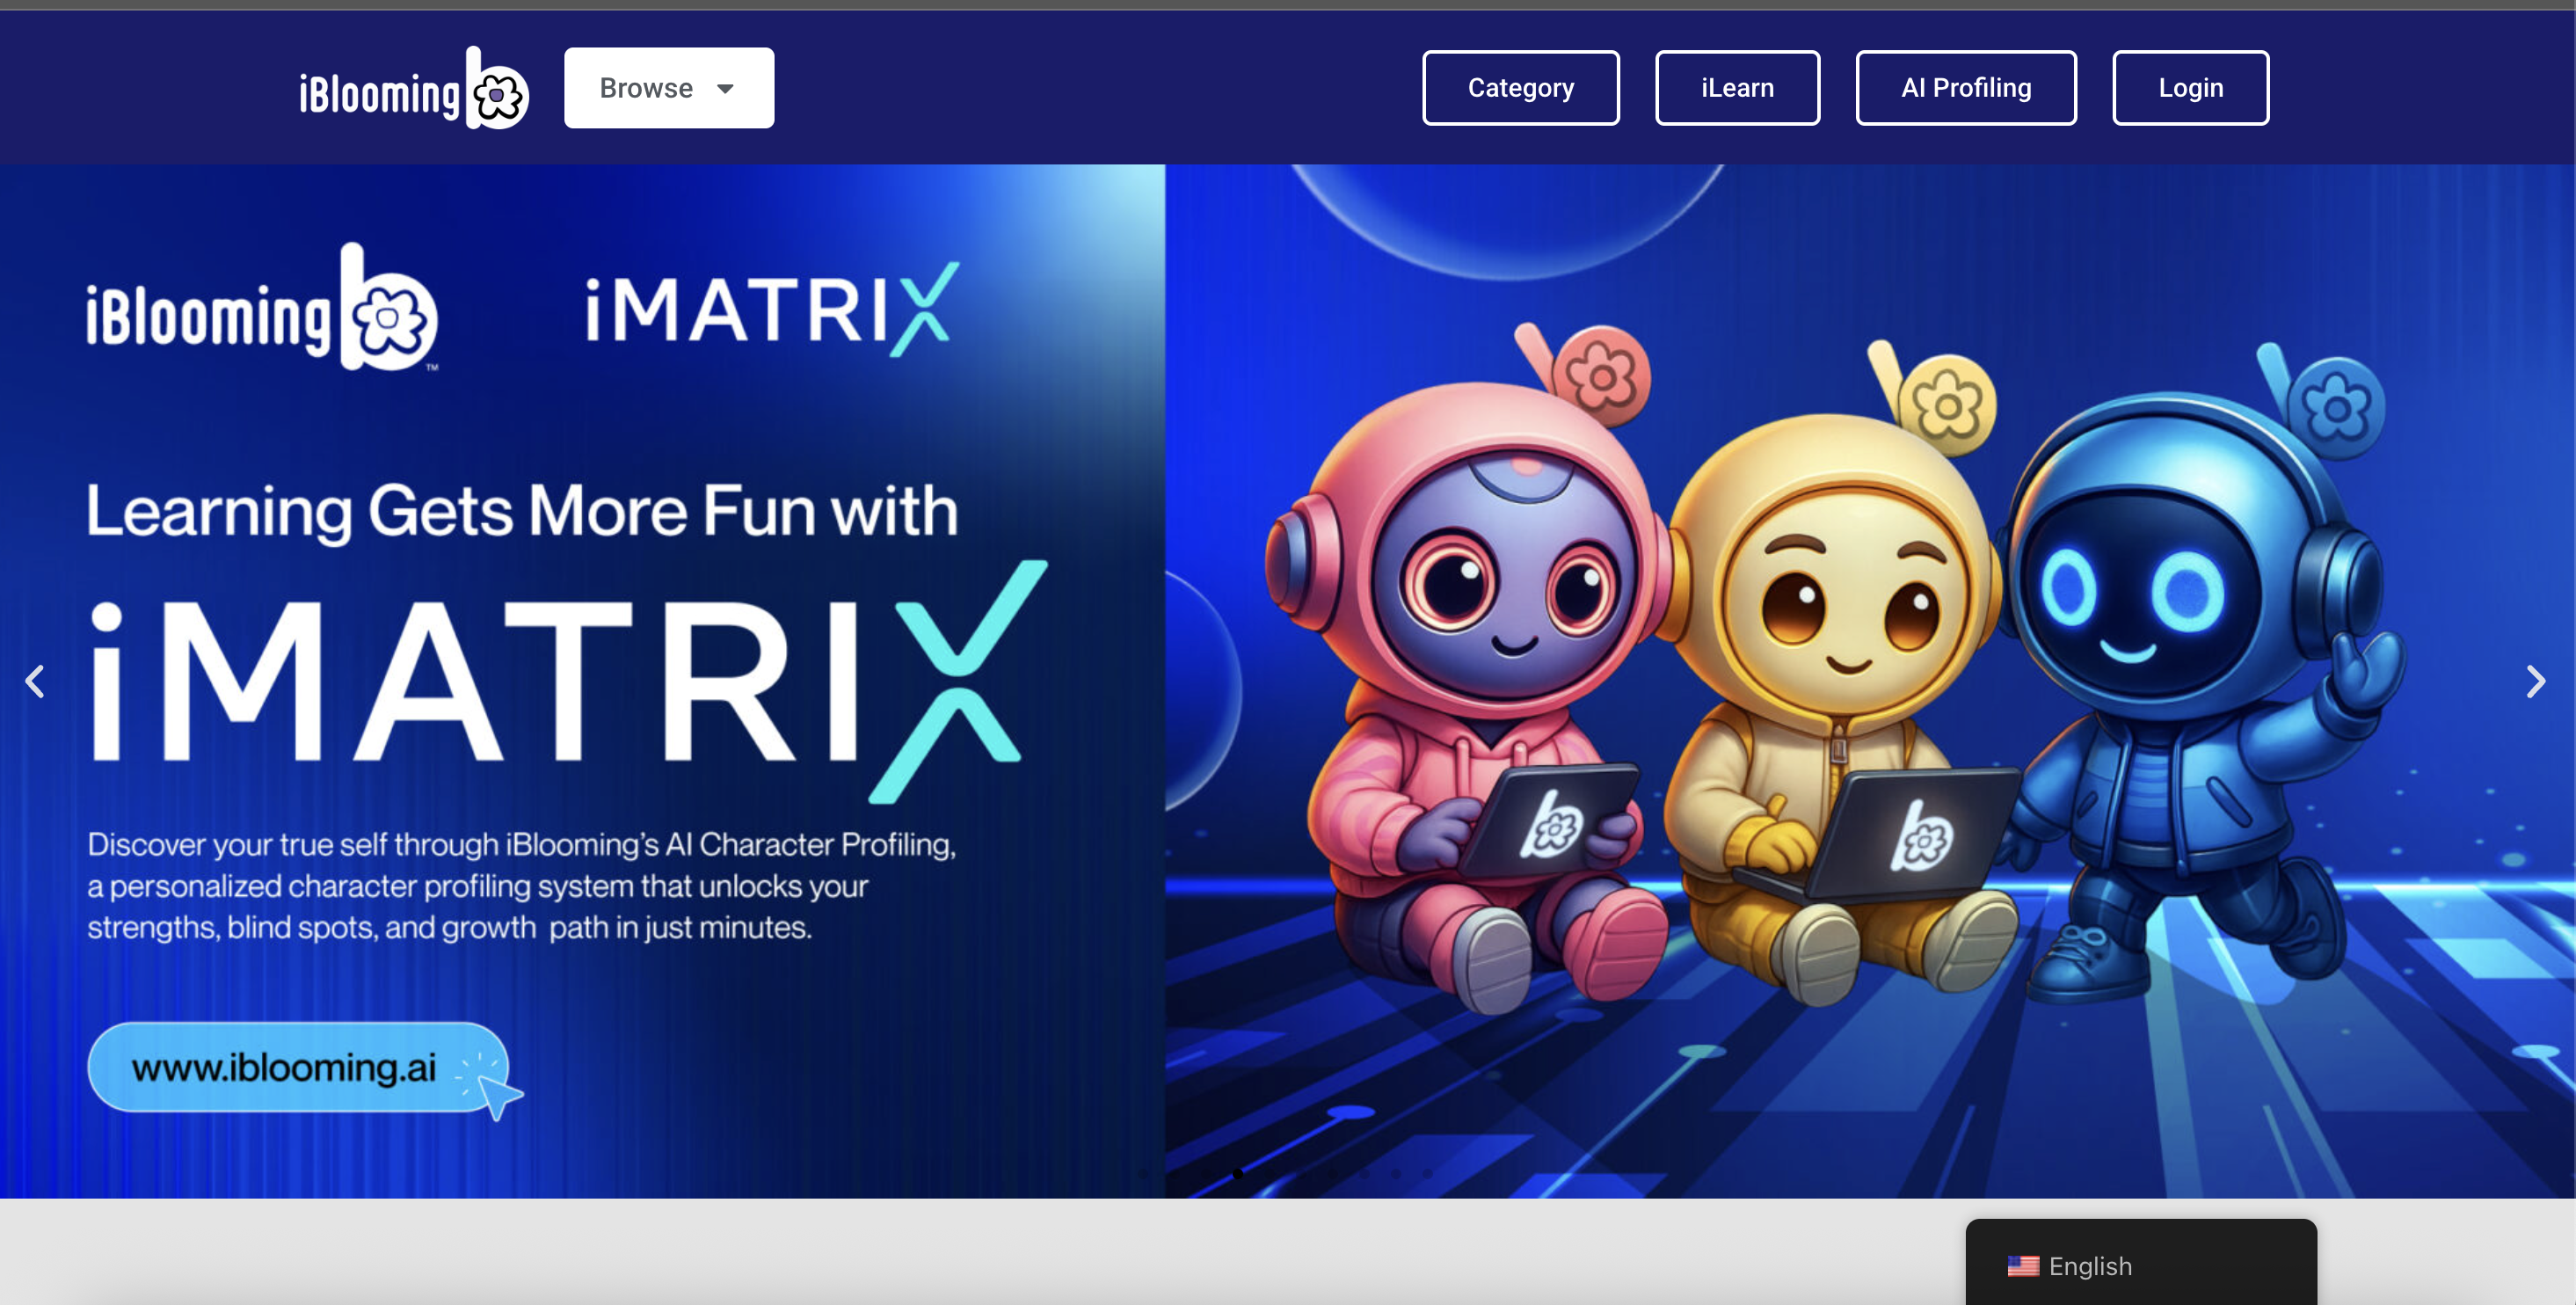2576x1305 pixels.
Task: Jump to the first carousel dot
Action: click(1143, 1174)
